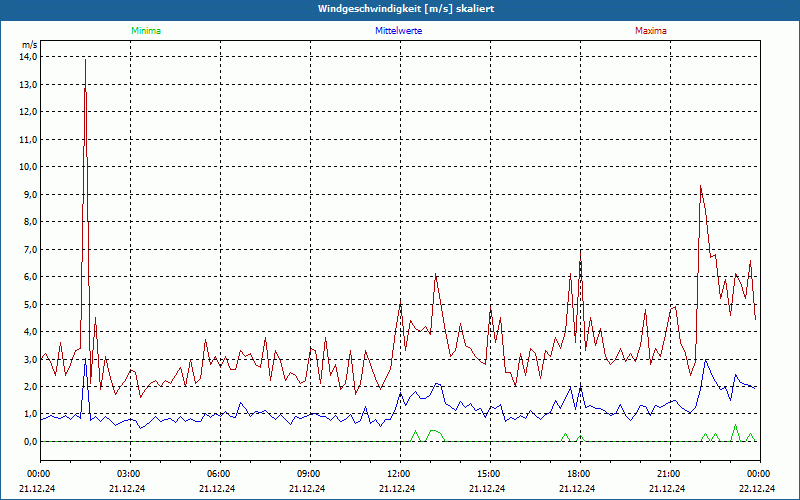Click the 1,0 y-axis value
This screenshot has height=500, width=800.
30,414
